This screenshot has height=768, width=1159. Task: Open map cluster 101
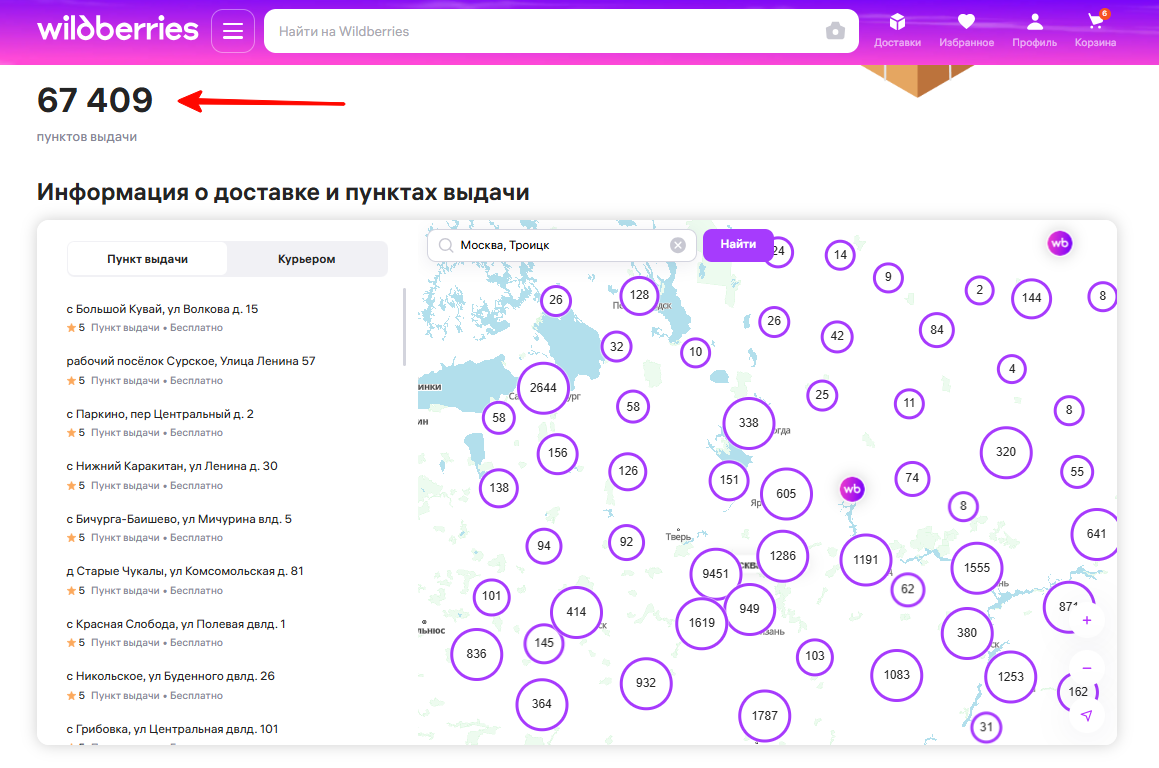[492, 596]
